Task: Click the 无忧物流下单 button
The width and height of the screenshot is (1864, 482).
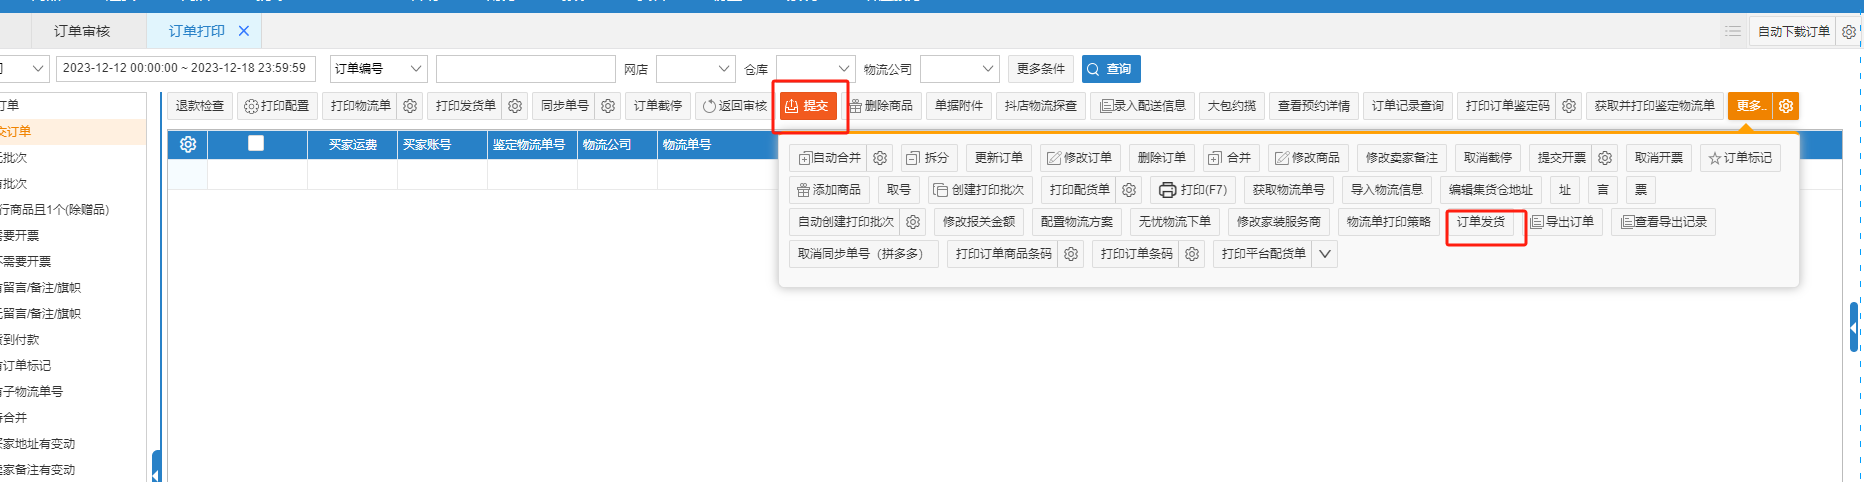Action: coord(1175,222)
